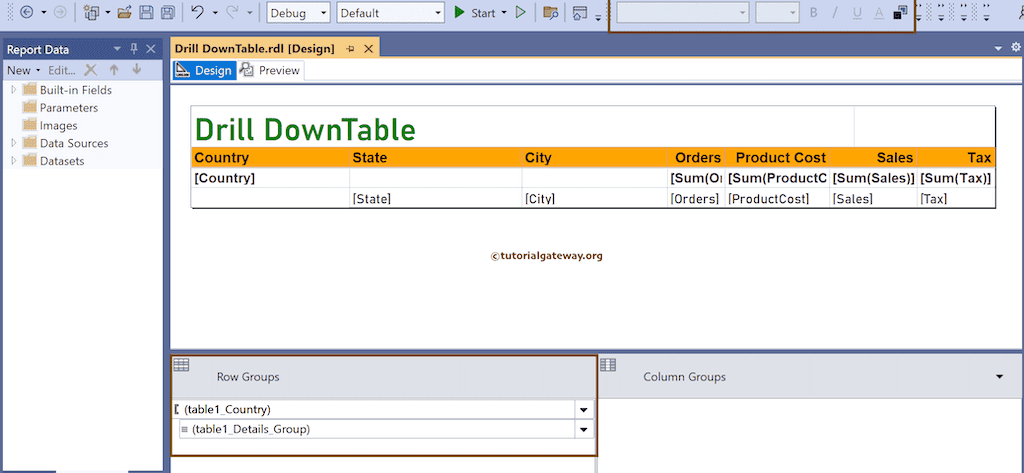Open table1_Country row group dropdown

coord(583,410)
